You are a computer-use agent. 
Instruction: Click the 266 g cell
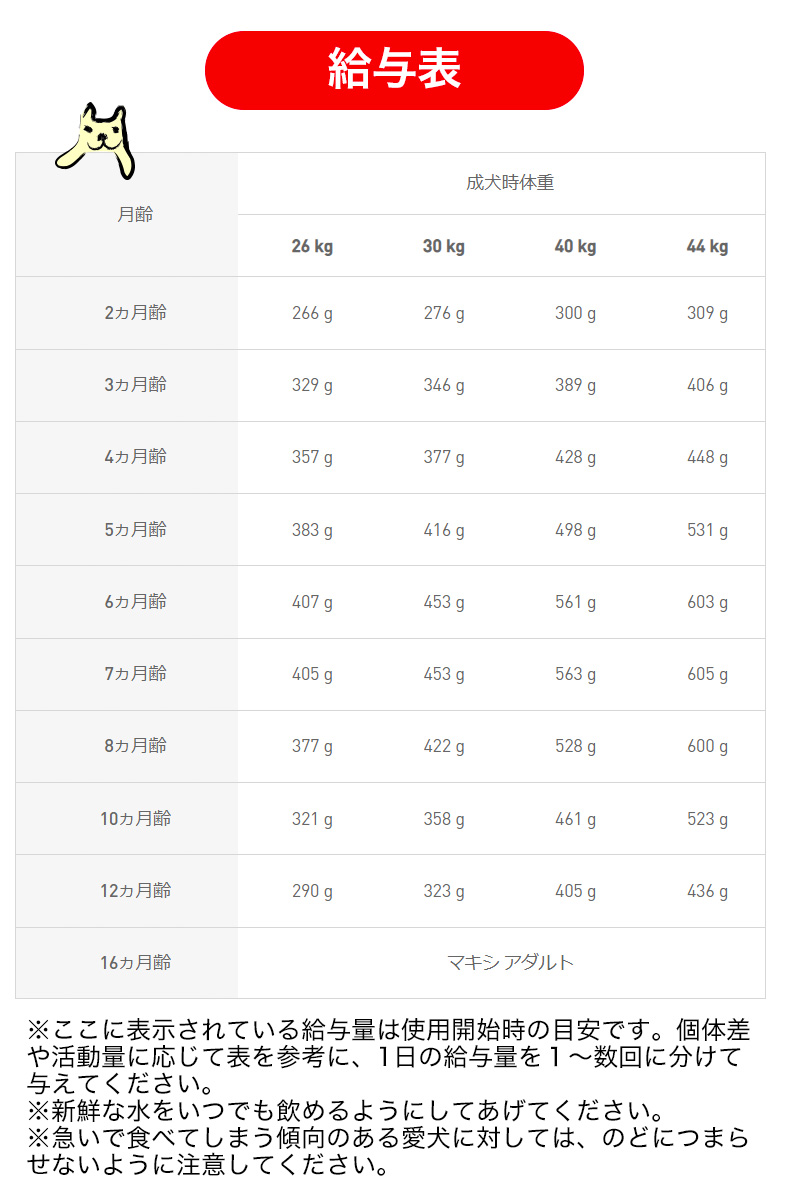tap(312, 313)
